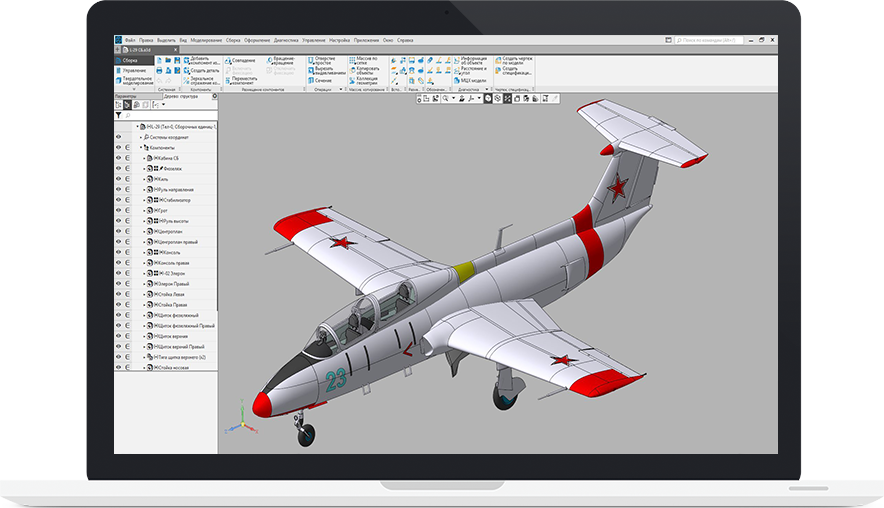Toggle eye visibility for Стабилизатор
The image size is (884, 508).
[118, 200]
